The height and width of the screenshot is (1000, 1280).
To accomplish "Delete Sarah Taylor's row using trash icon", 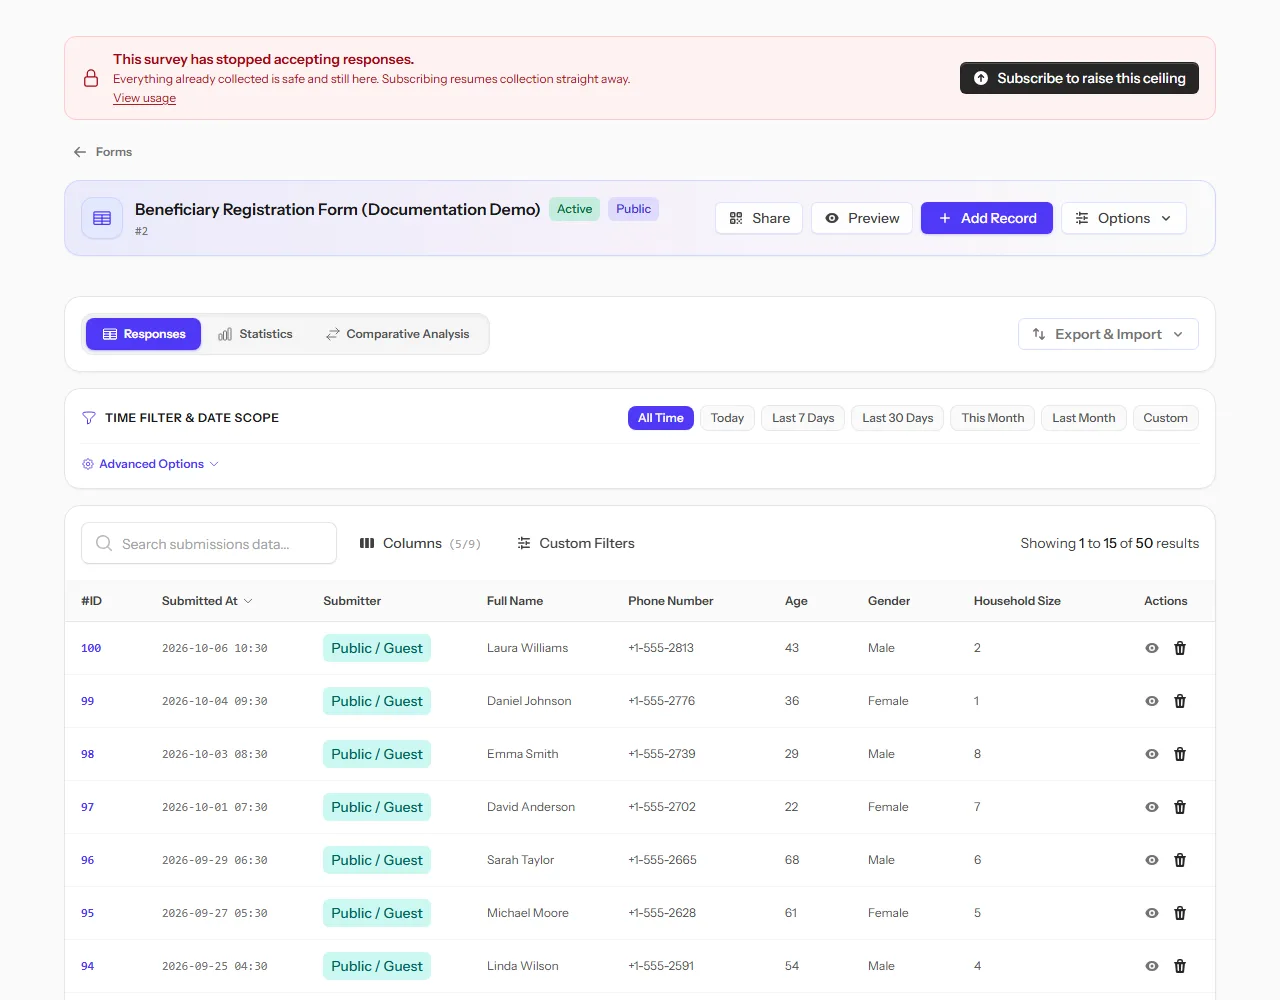I will pos(1180,860).
